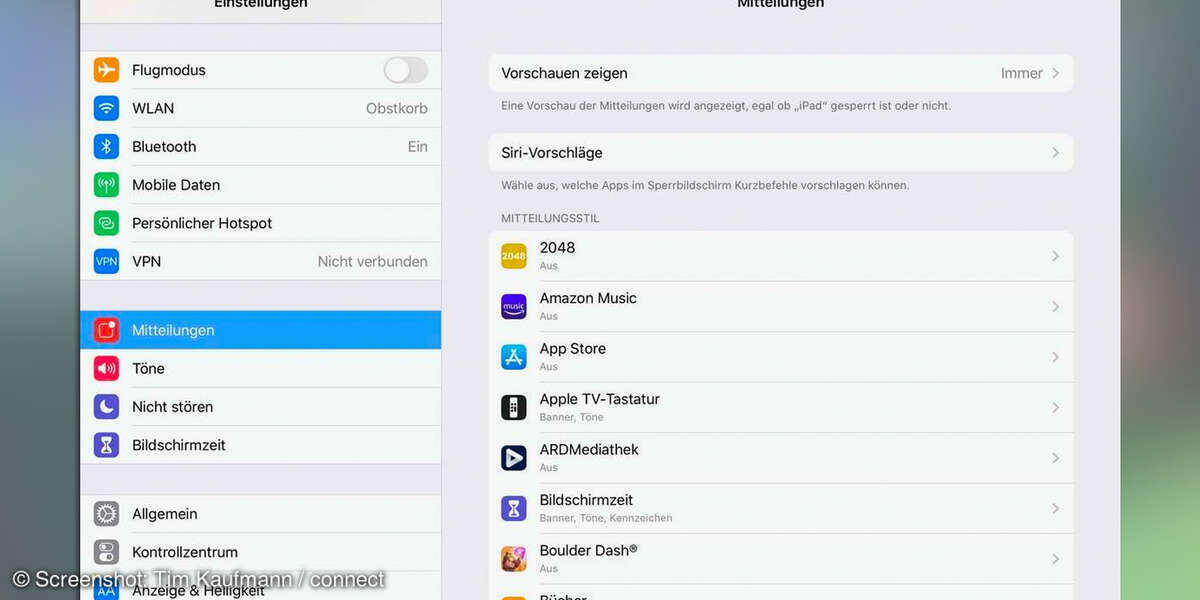Select Allgemein in sidebar
The image size is (1200, 600).
click(x=260, y=514)
